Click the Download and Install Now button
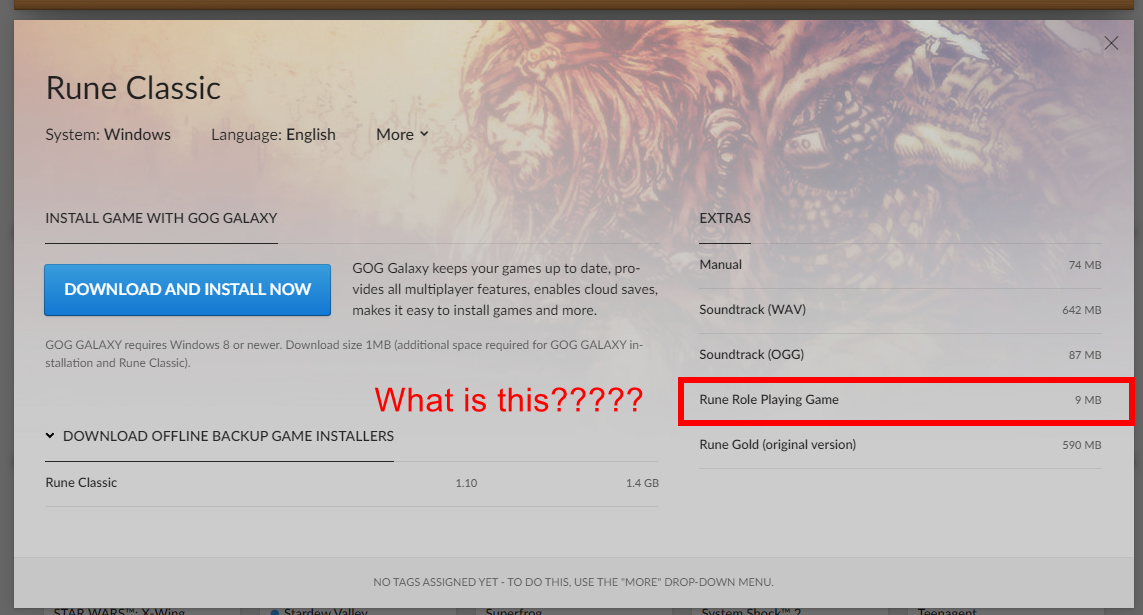This screenshot has width=1143, height=615. pyautogui.click(x=188, y=290)
